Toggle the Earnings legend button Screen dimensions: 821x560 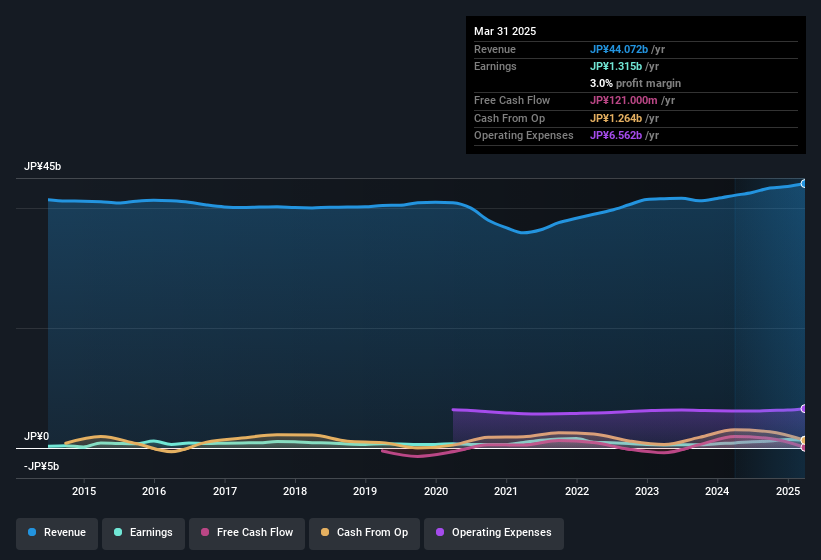click(143, 533)
